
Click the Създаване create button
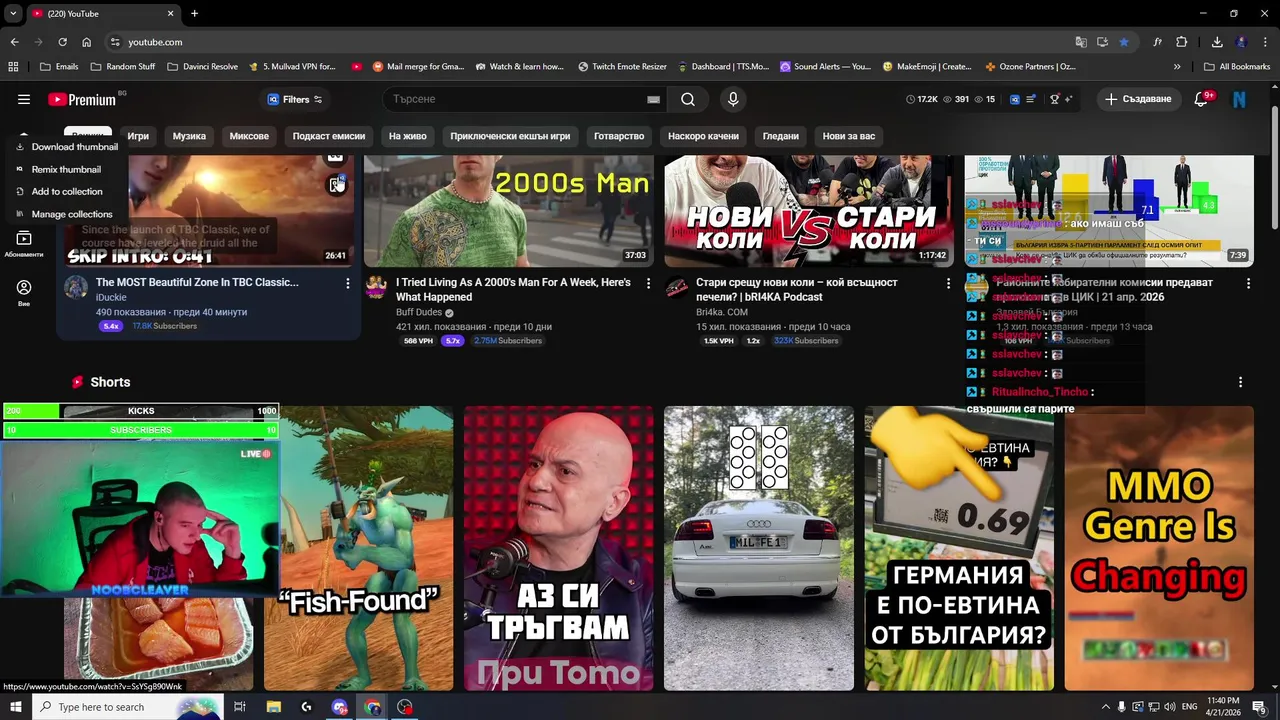[1138, 99]
